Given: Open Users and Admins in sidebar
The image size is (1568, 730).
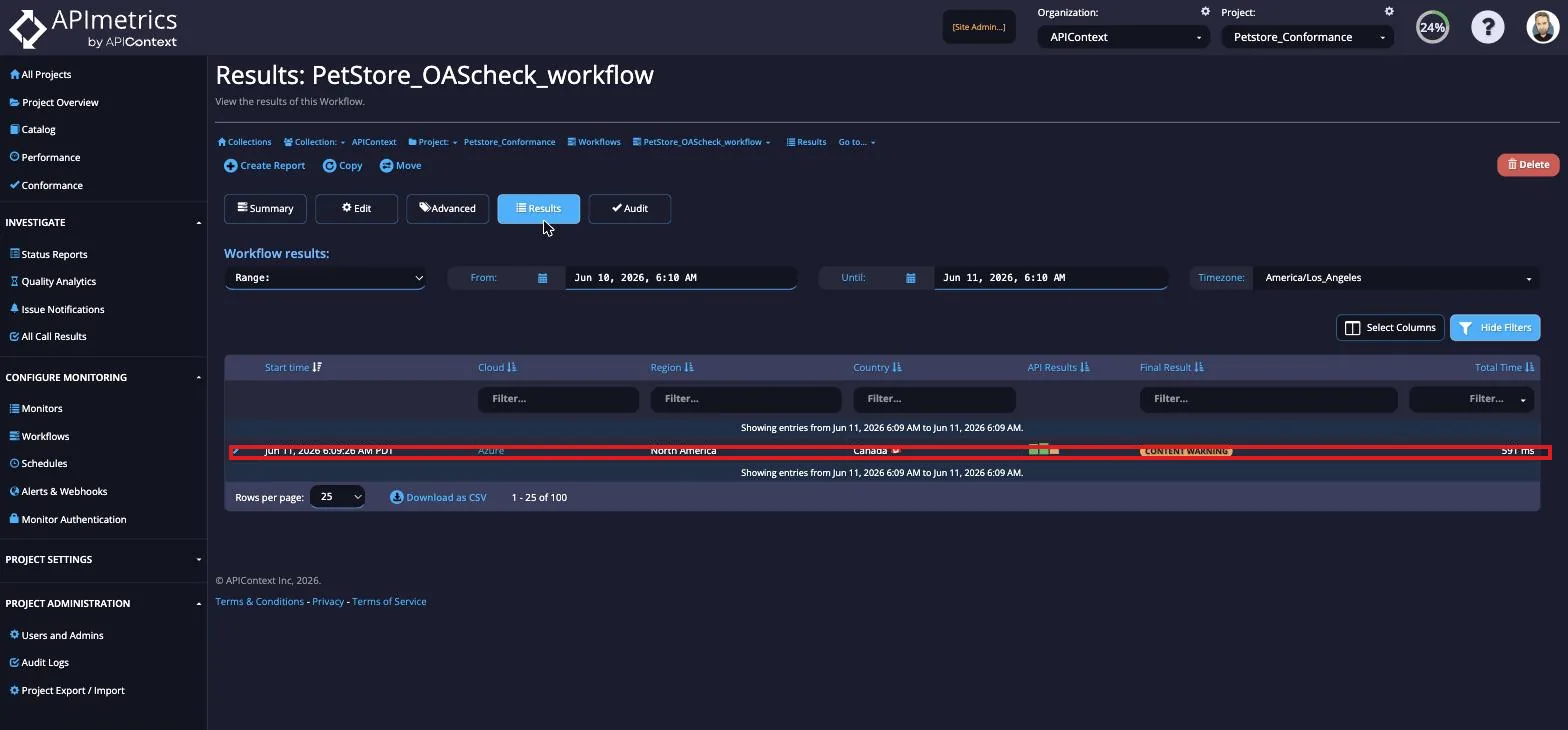Looking at the screenshot, I should pos(56,635).
